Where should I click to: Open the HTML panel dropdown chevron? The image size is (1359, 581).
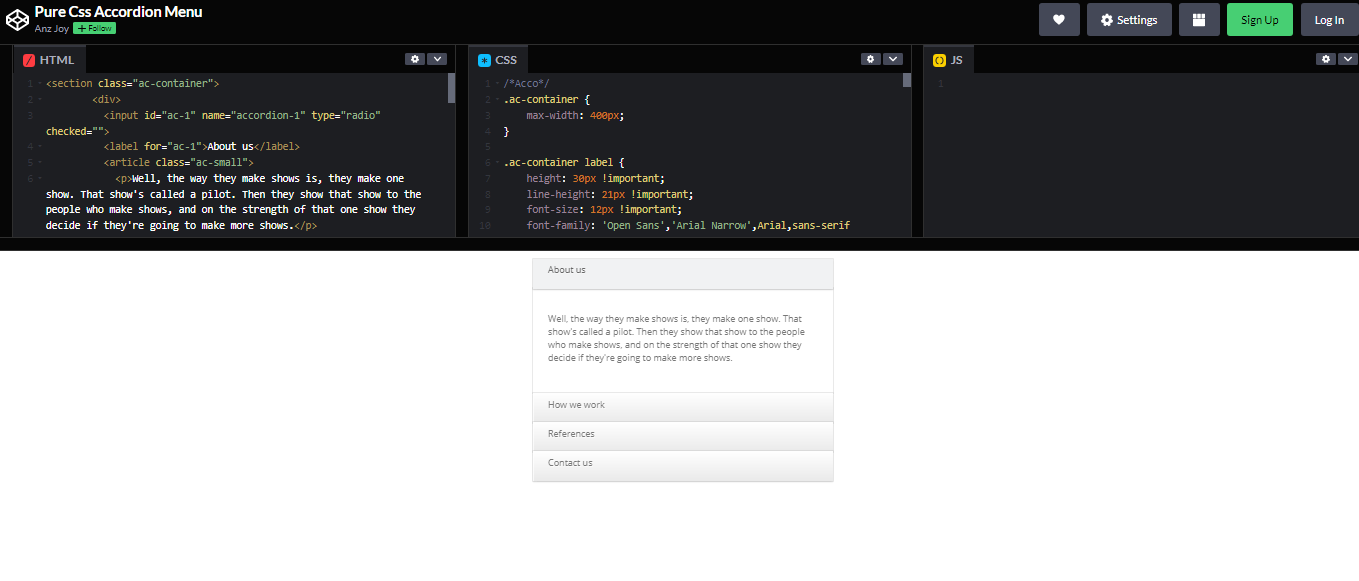point(438,59)
